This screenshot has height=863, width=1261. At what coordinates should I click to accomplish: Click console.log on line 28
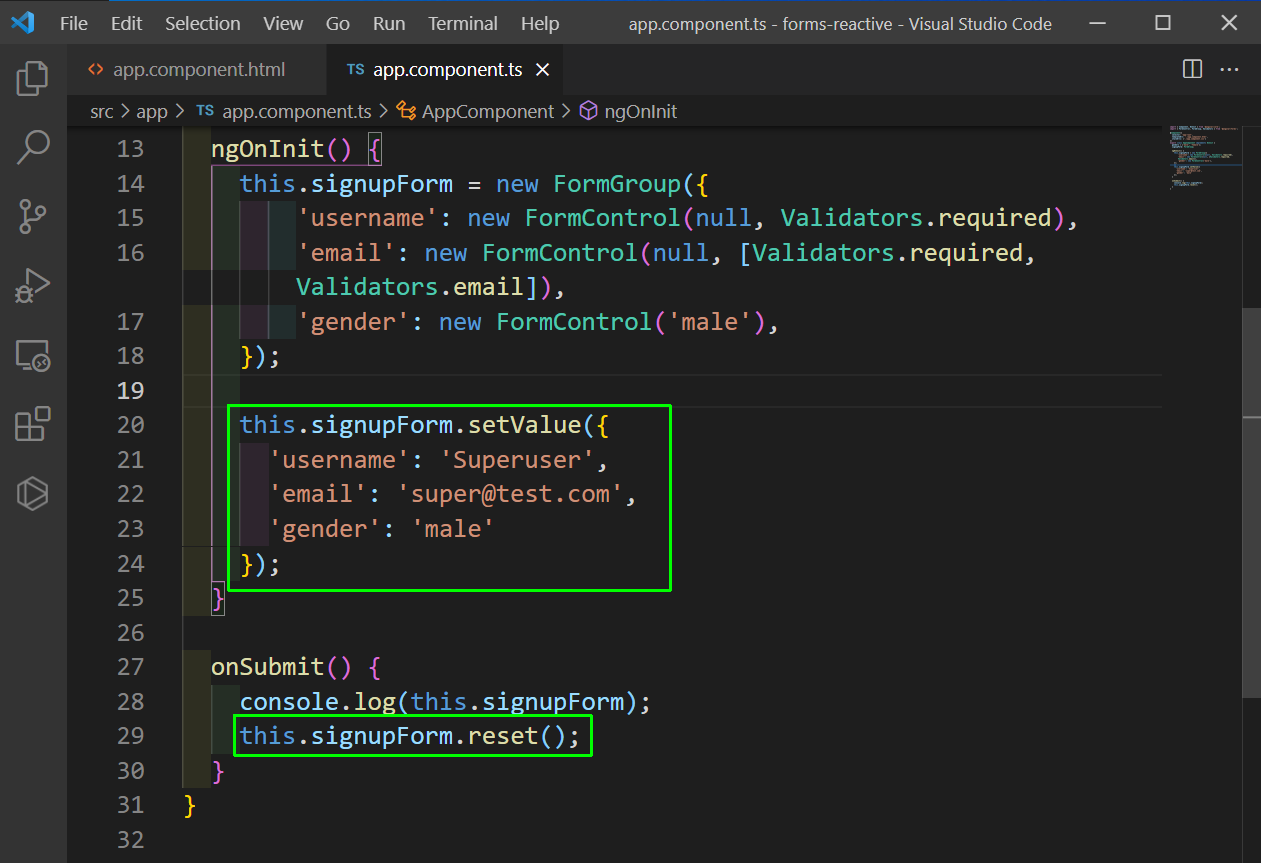tap(318, 701)
